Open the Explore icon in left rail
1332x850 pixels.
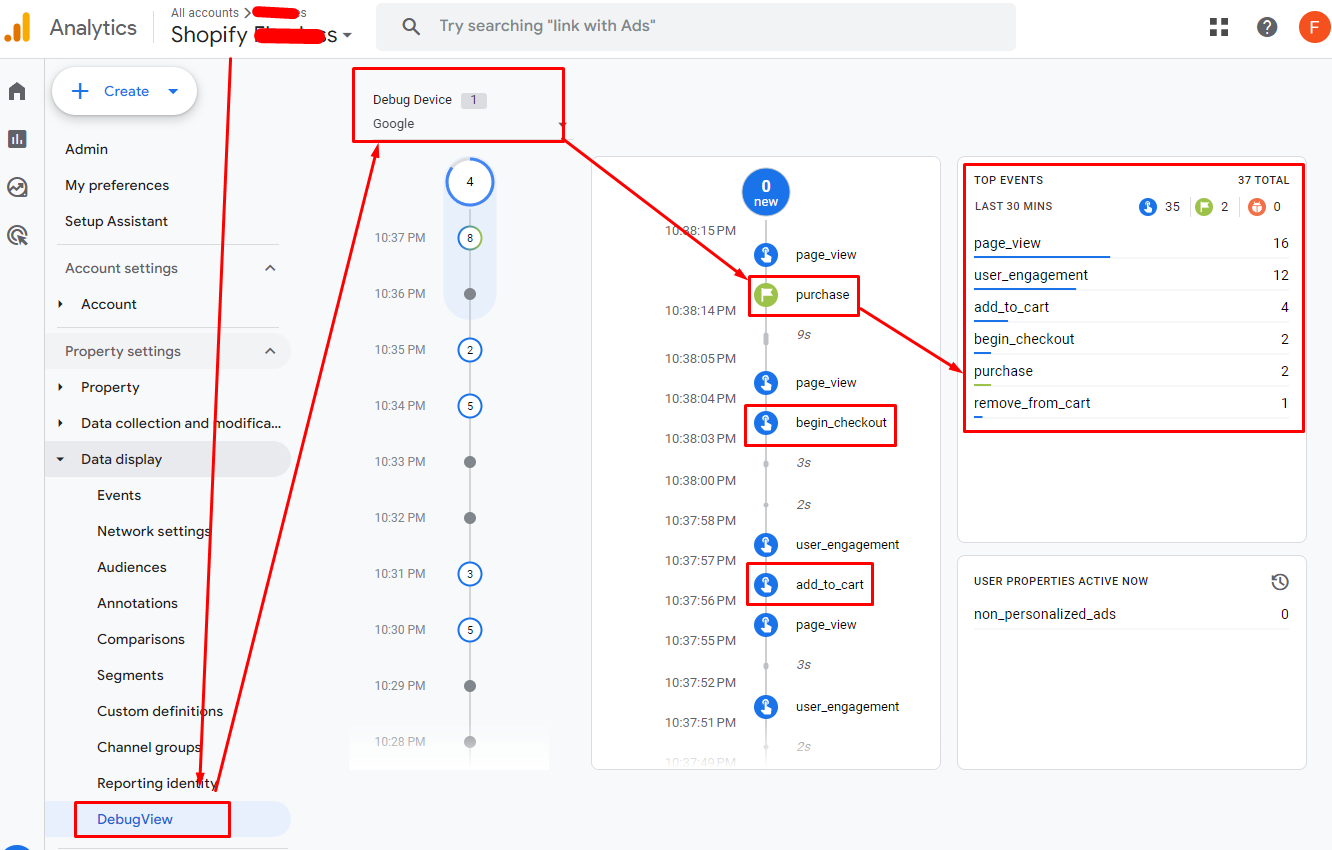point(17,187)
